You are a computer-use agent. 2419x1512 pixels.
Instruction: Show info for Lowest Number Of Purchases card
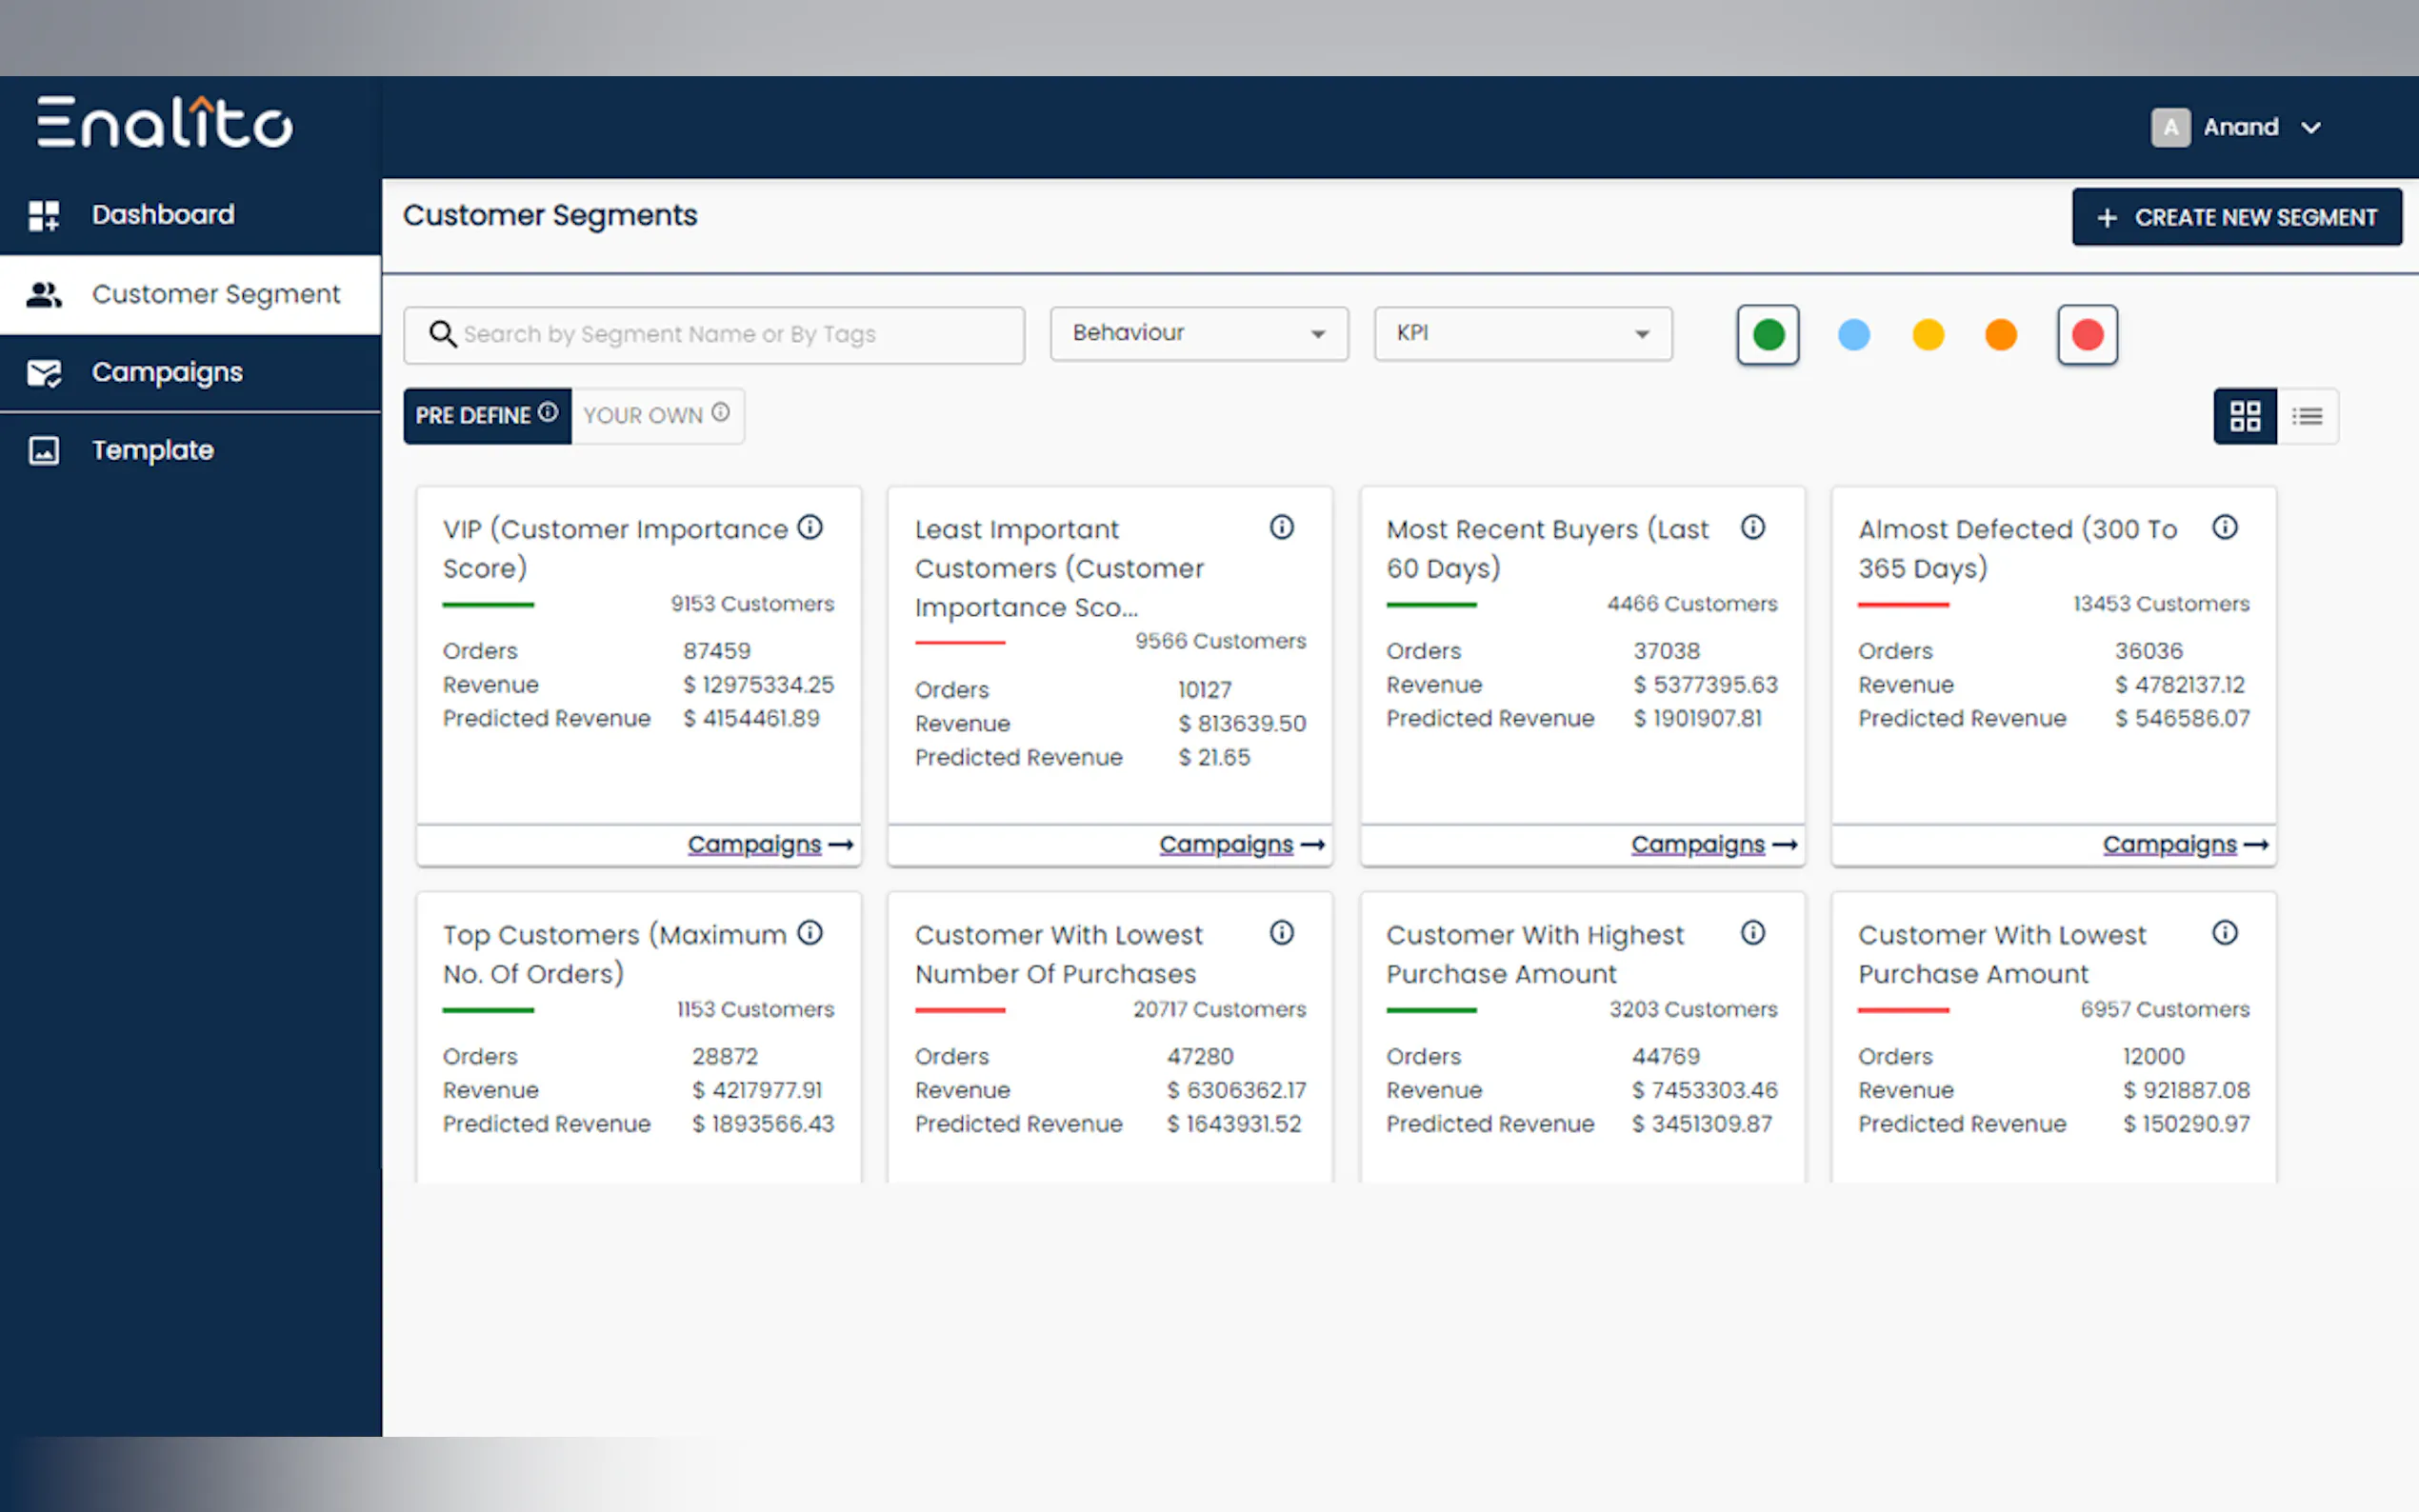point(1282,933)
